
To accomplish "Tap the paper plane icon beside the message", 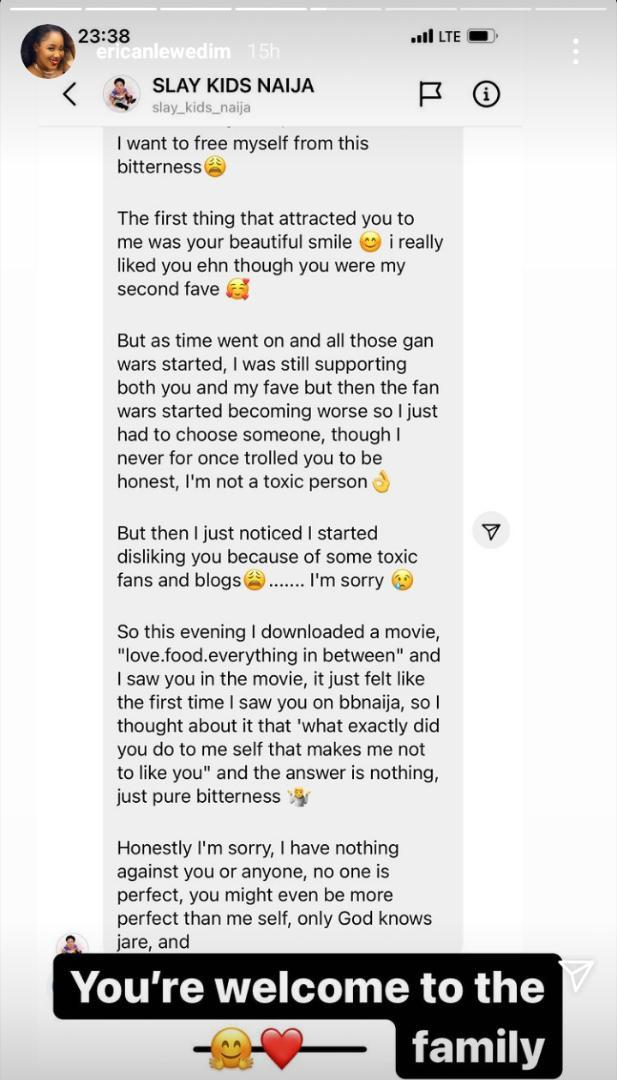I will pyautogui.click(x=491, y=532).
